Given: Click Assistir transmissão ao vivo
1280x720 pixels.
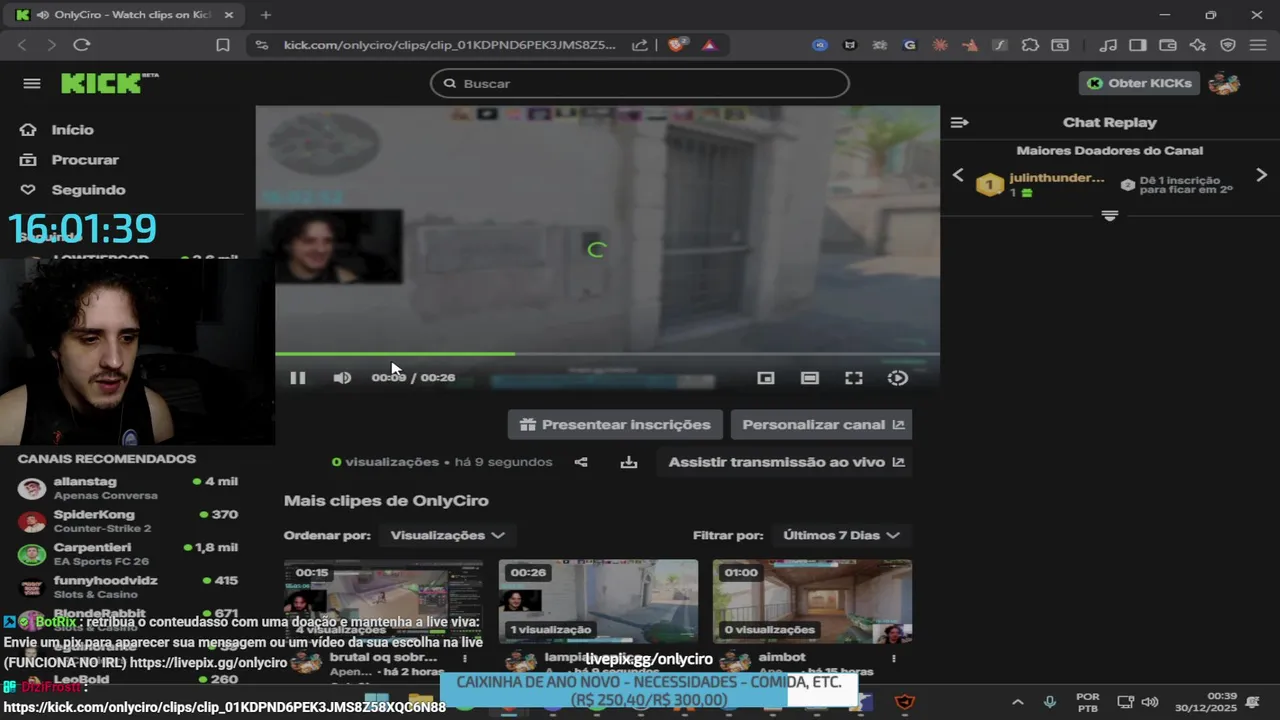Looking at the screenshot, I should (x=785, y=462).
